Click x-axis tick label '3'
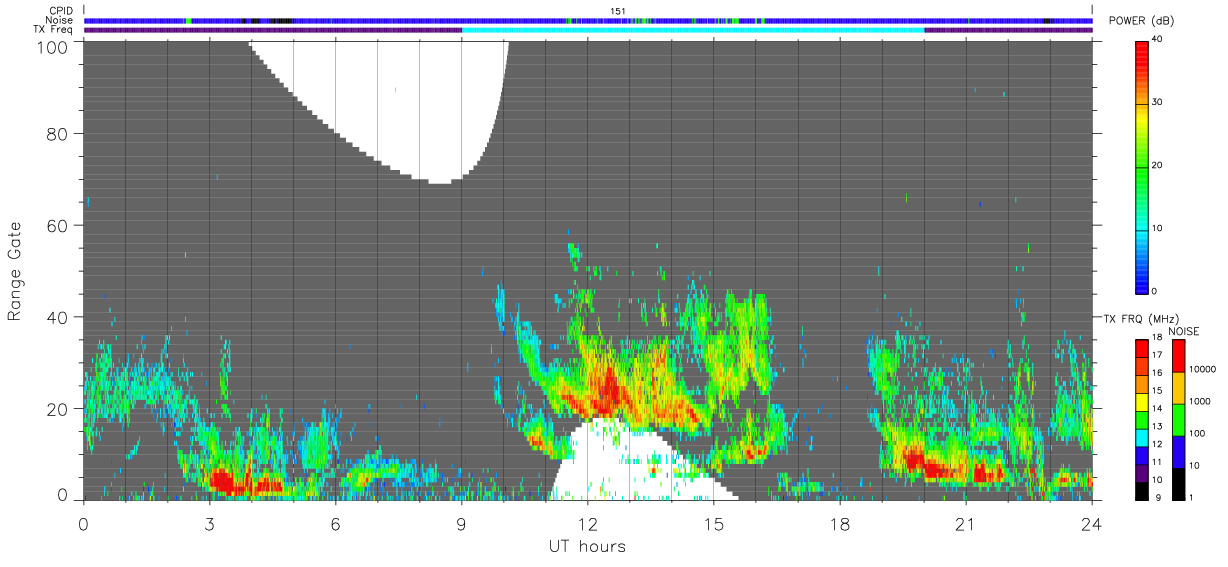This screenshot has height=567, width=1228. click(209, 524)
